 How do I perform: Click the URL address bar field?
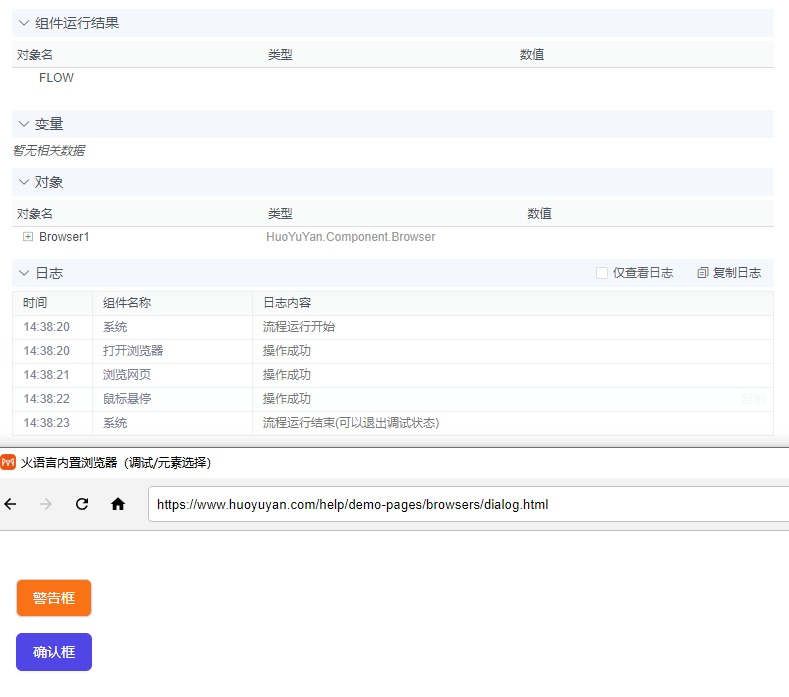point(460,504)
